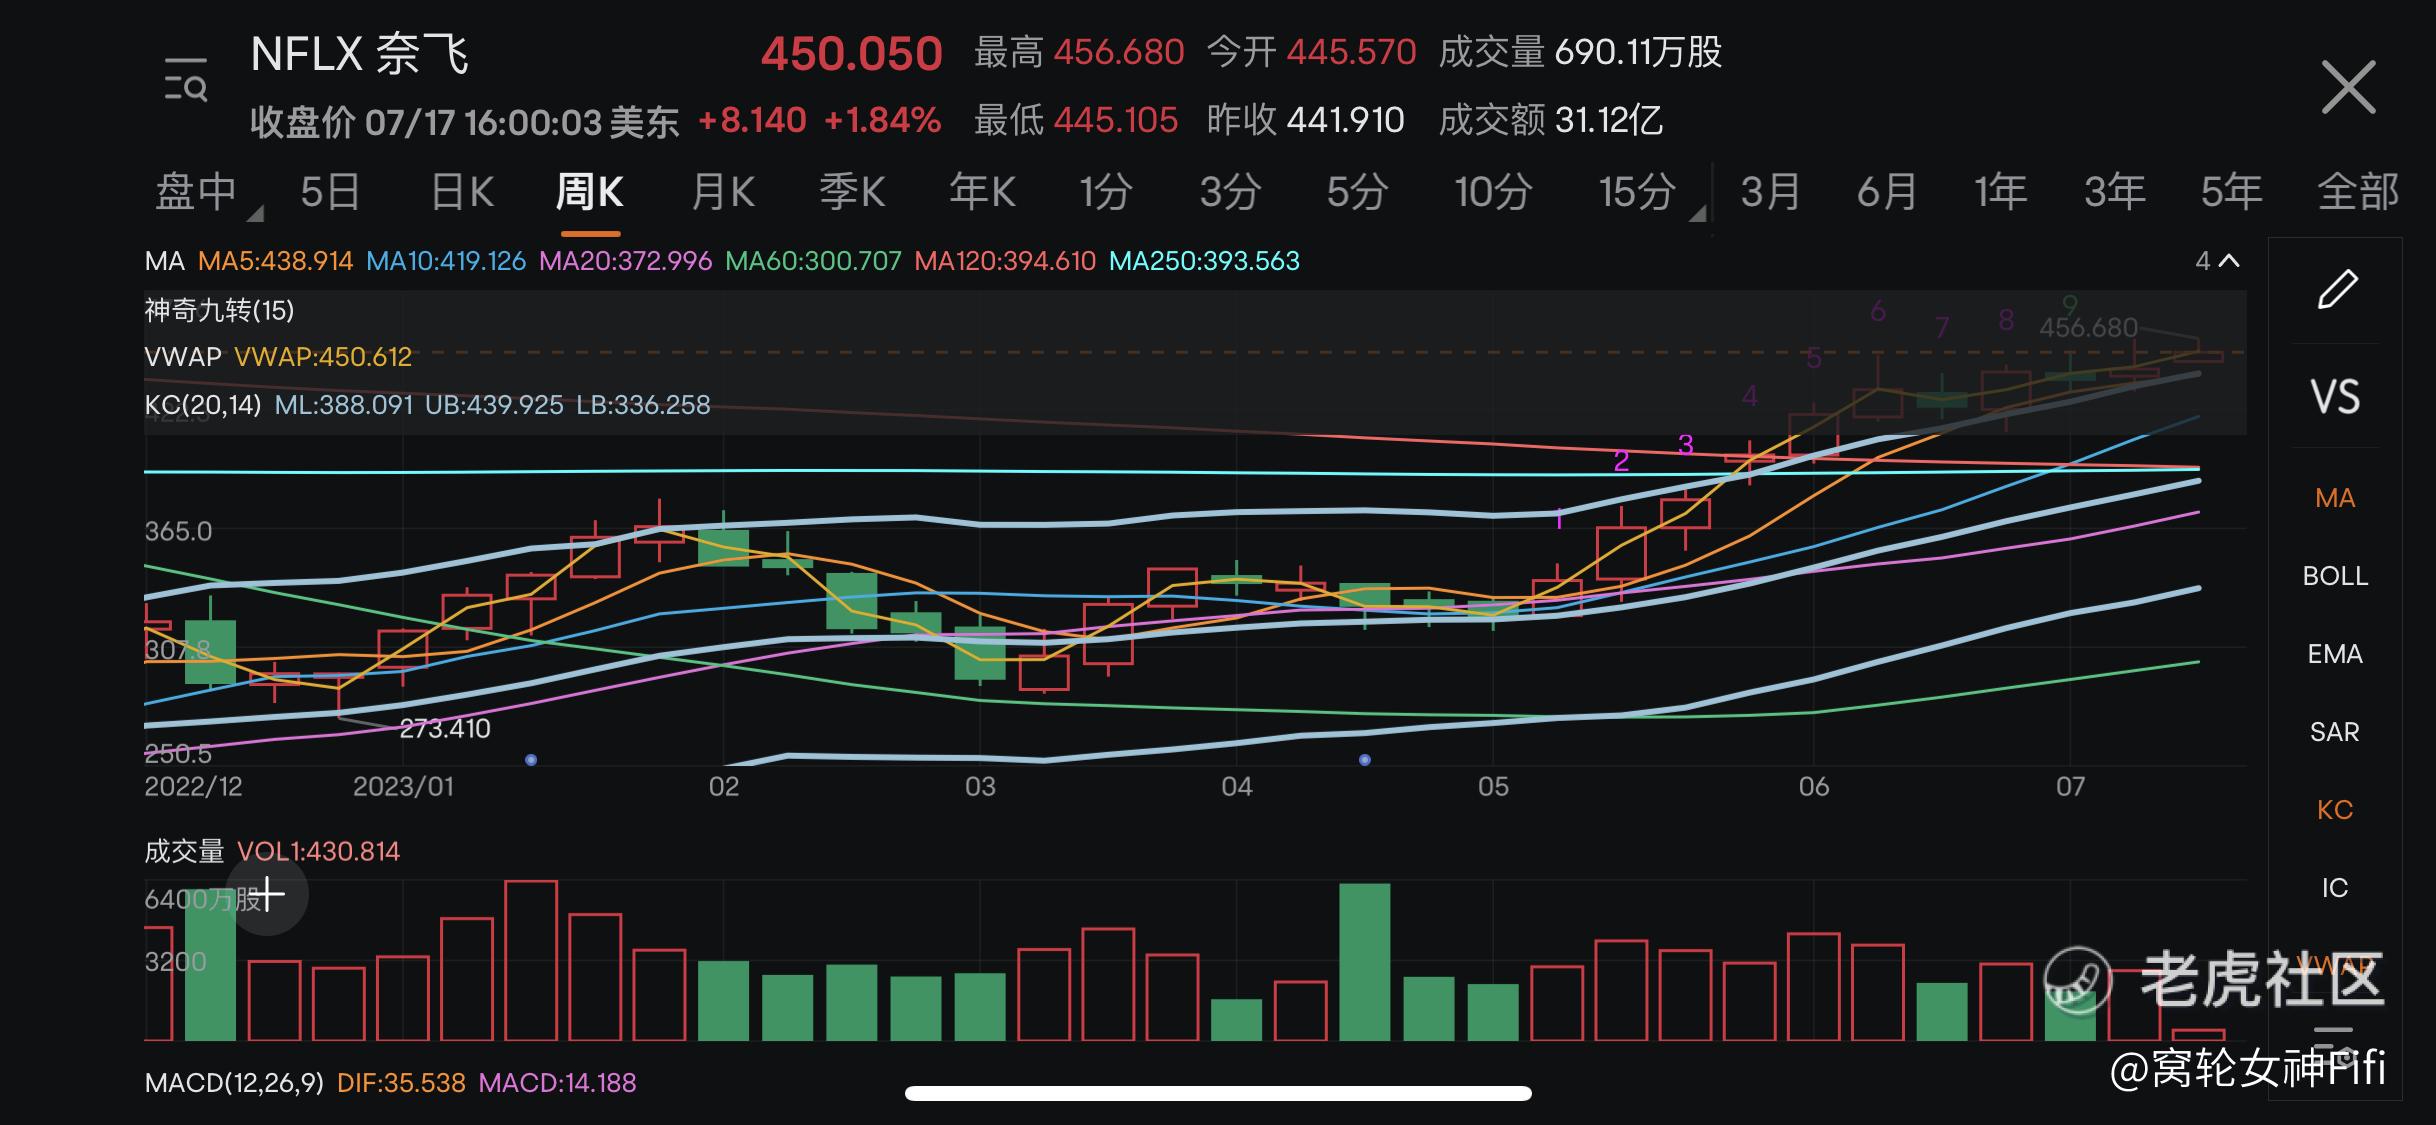Set range to 1年
This screenshot has width=2436, height=1125.
(2001, 191)
